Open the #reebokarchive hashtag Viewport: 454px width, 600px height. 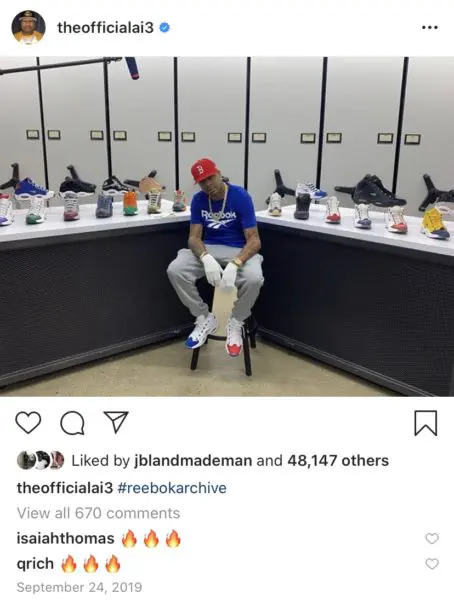(172, 488)
